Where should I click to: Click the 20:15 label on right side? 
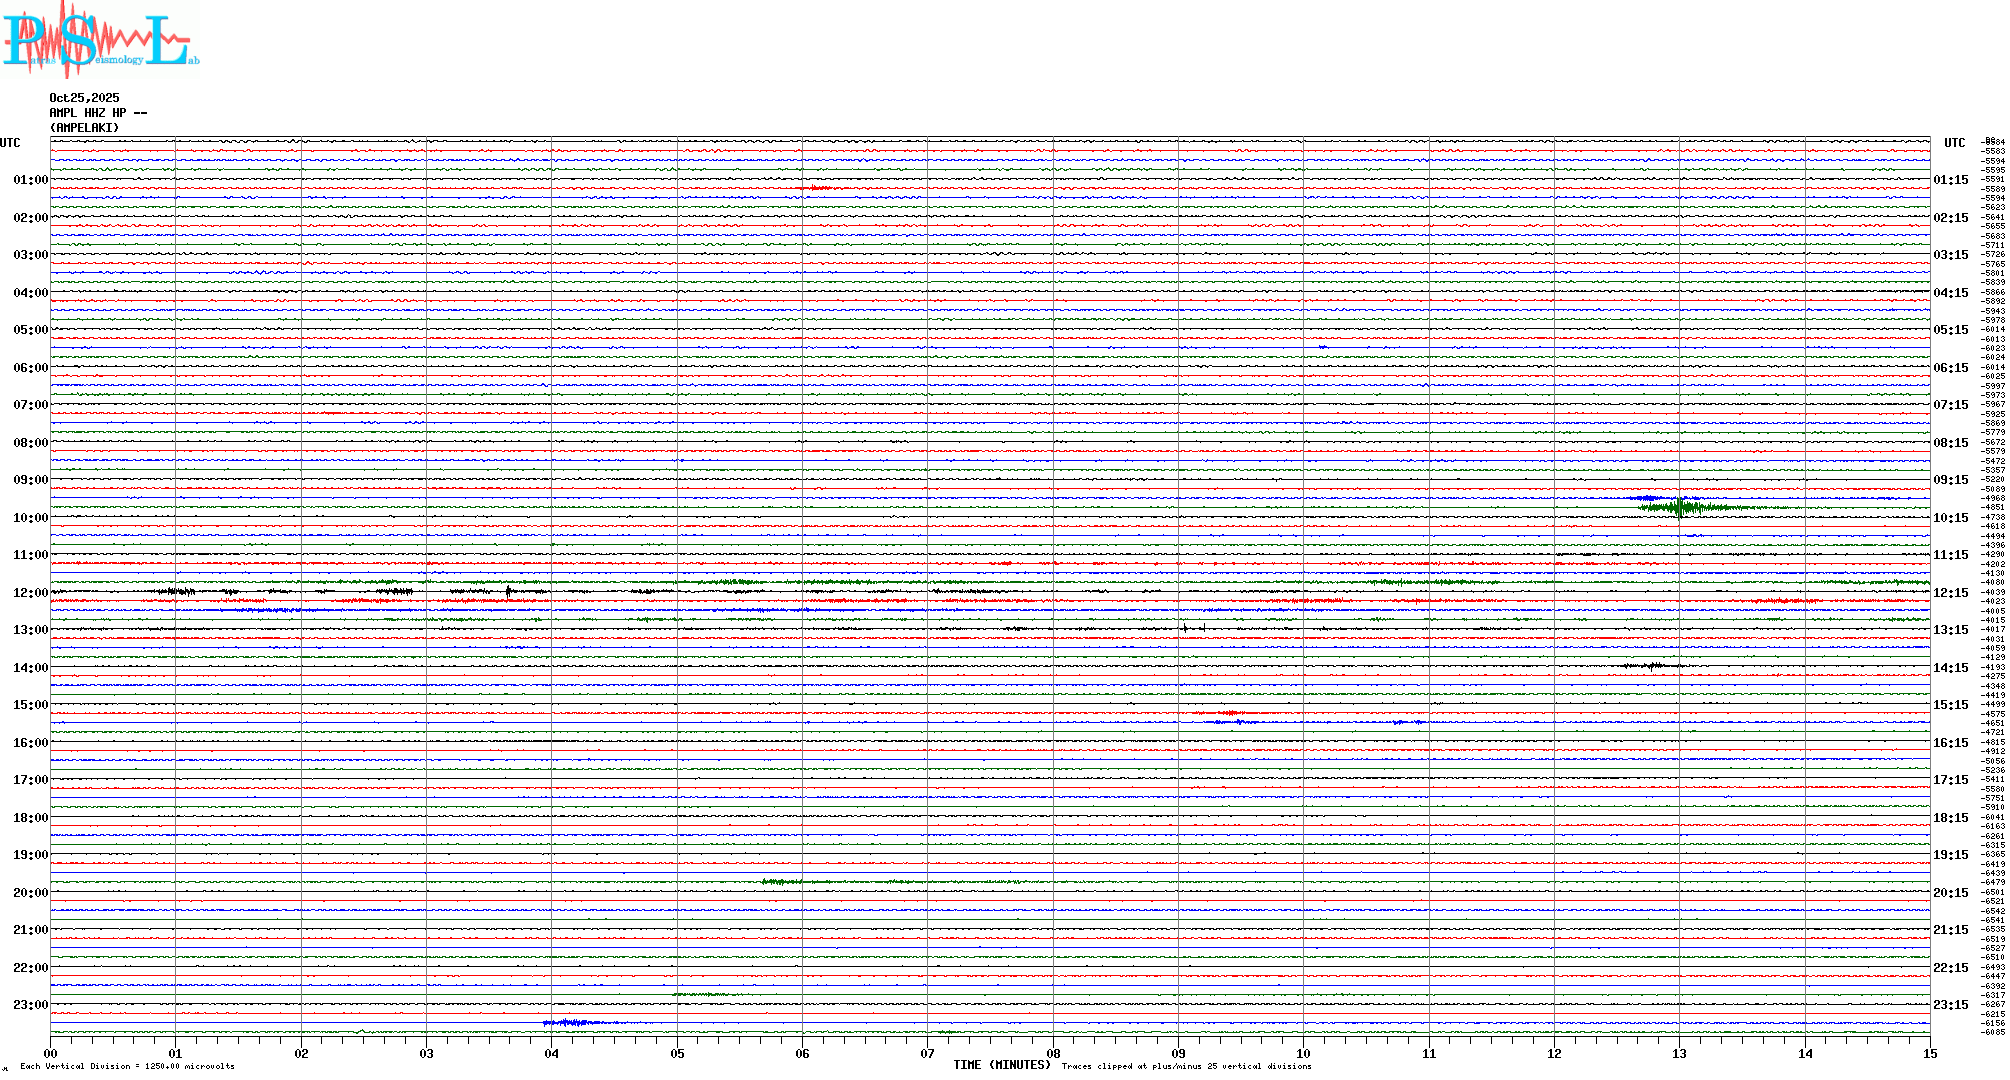1950,893
